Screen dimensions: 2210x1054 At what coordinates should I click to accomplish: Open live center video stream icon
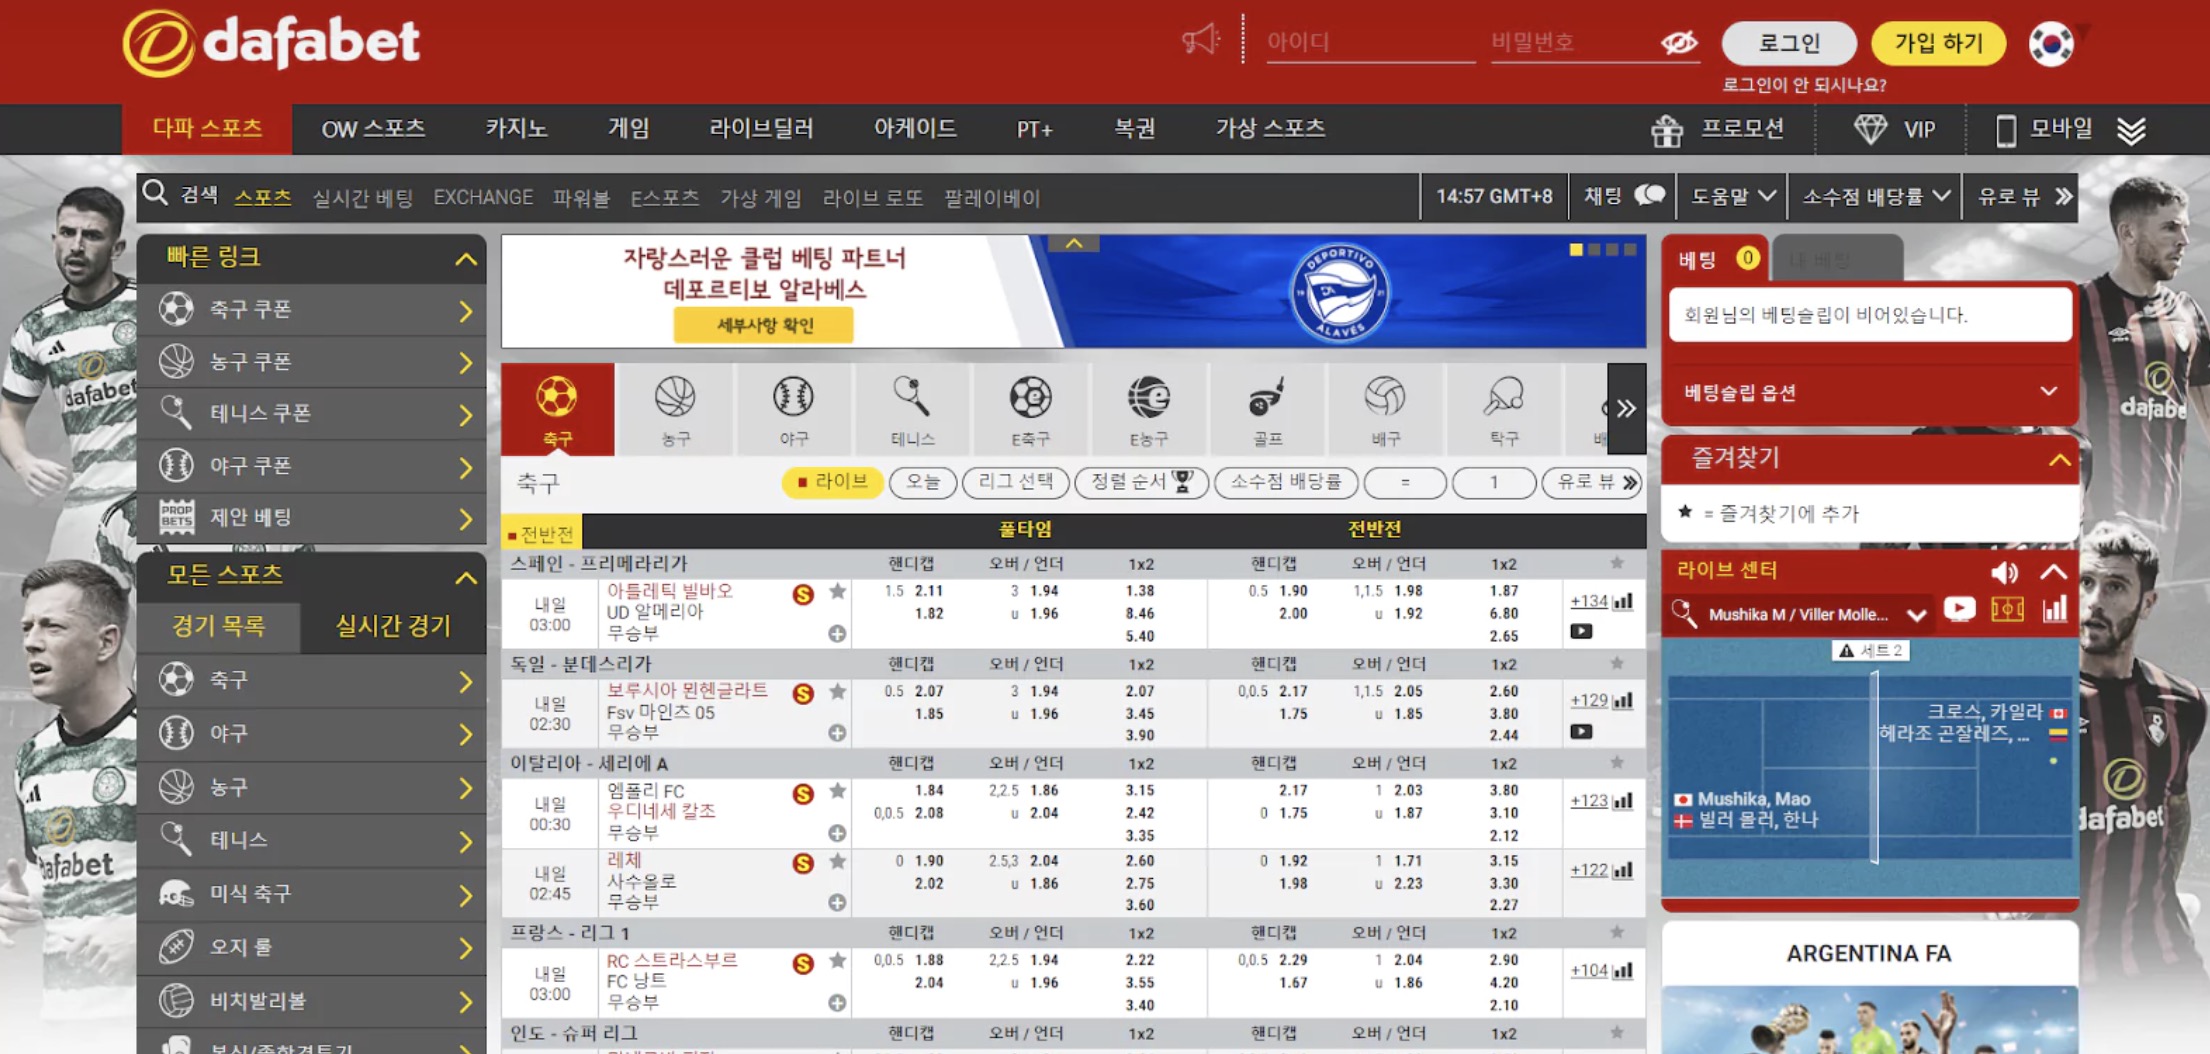(1959, 609)
